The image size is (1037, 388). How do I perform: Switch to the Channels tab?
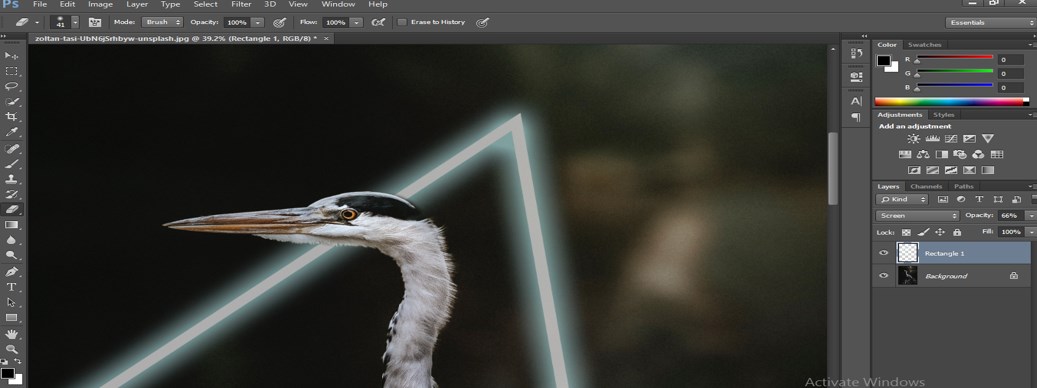pyautogui.click(x=925, y=186)
